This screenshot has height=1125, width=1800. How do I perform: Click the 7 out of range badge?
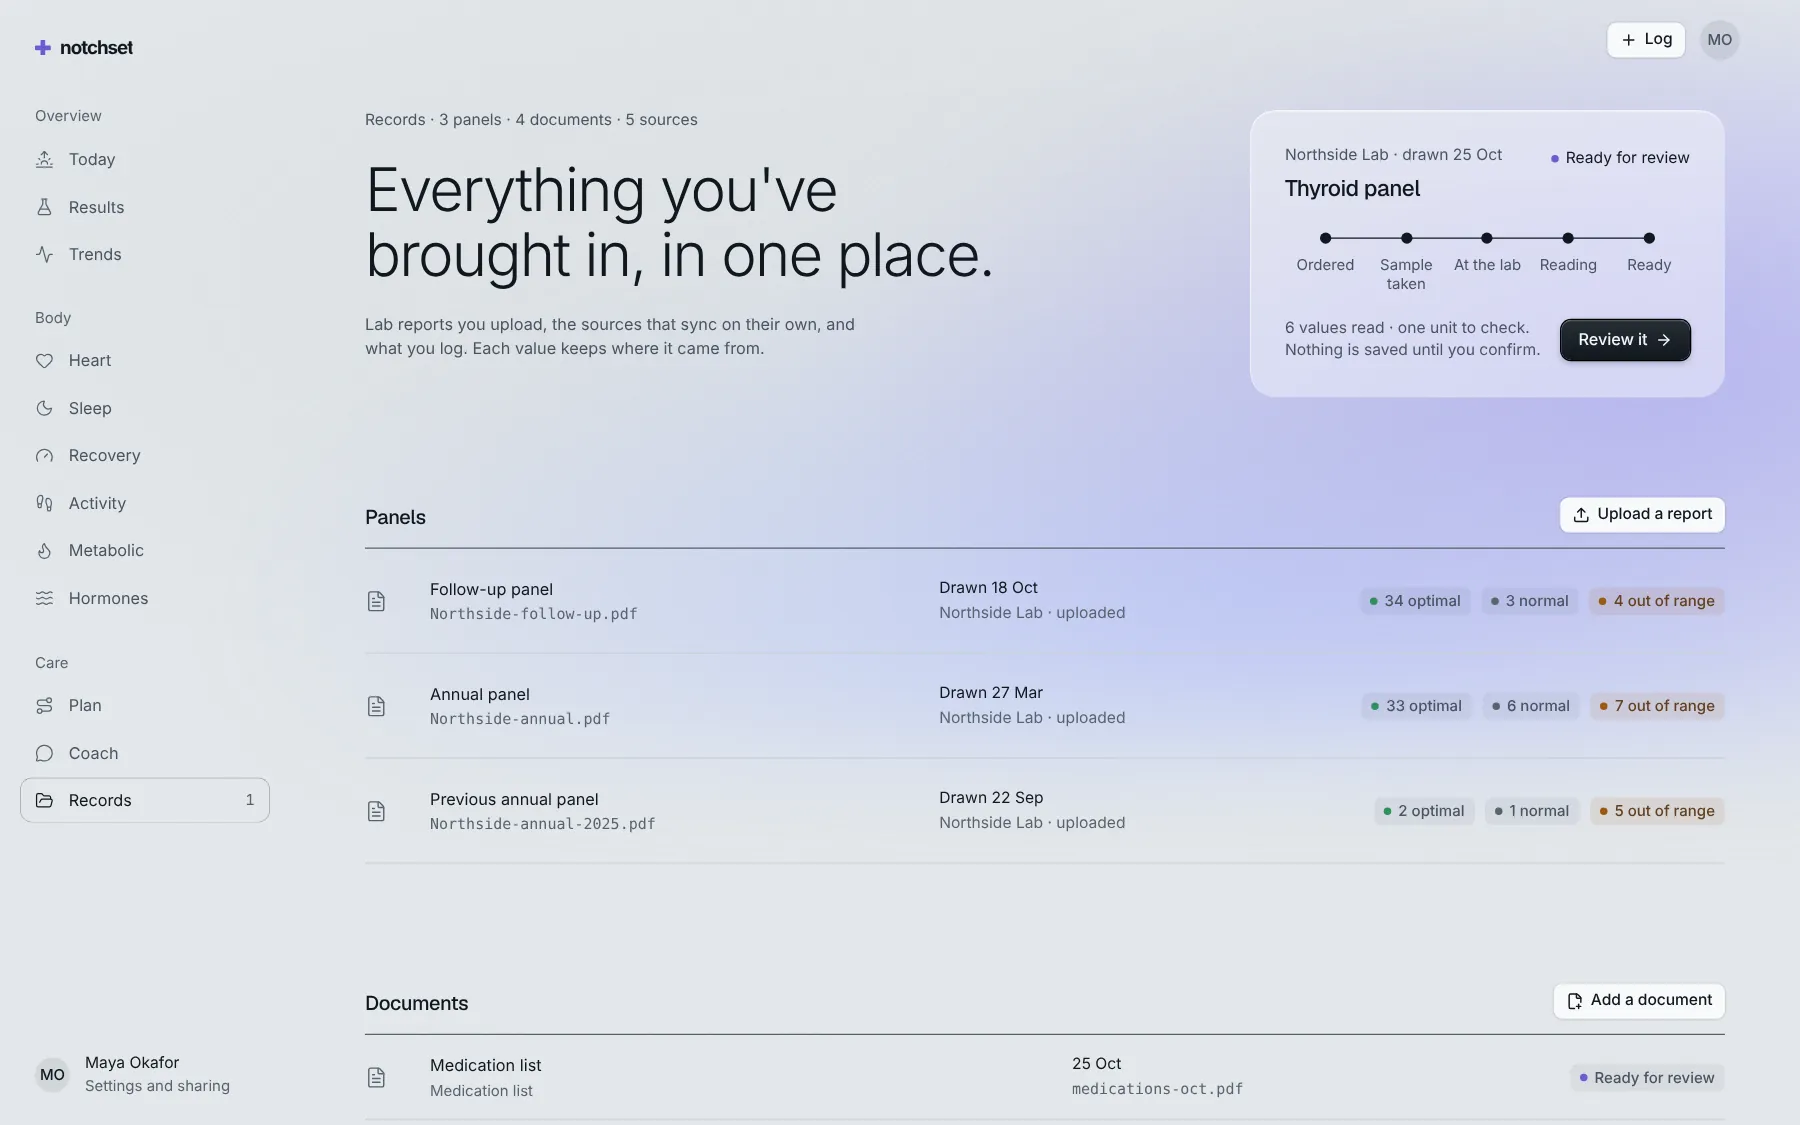tap(1657, 706)
